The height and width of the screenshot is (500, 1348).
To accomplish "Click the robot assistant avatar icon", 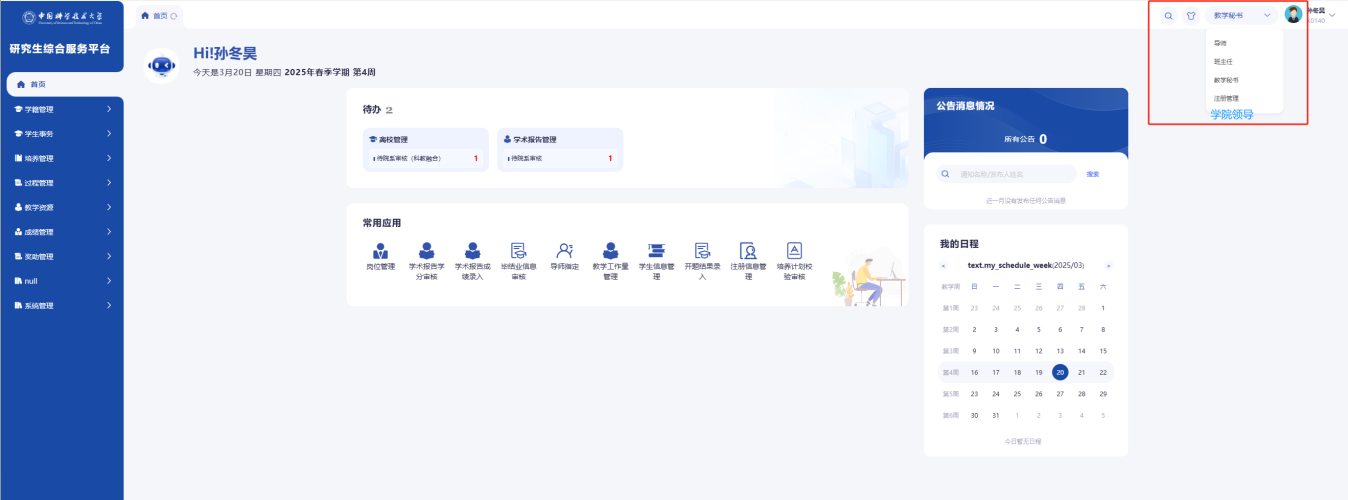I will click(x=162, y=65).
